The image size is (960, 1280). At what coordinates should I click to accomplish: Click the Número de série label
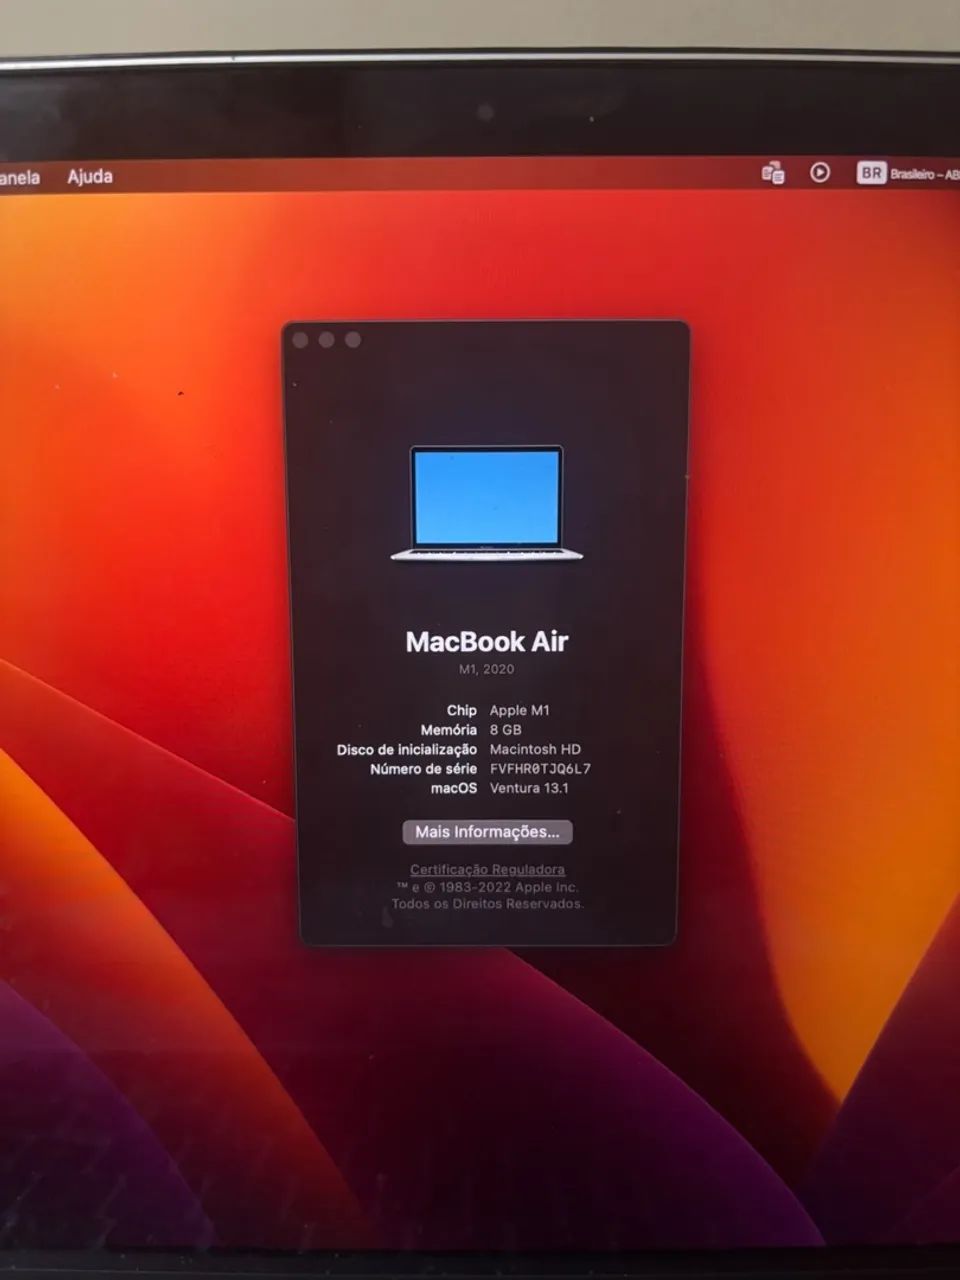[x=424, y=769]
